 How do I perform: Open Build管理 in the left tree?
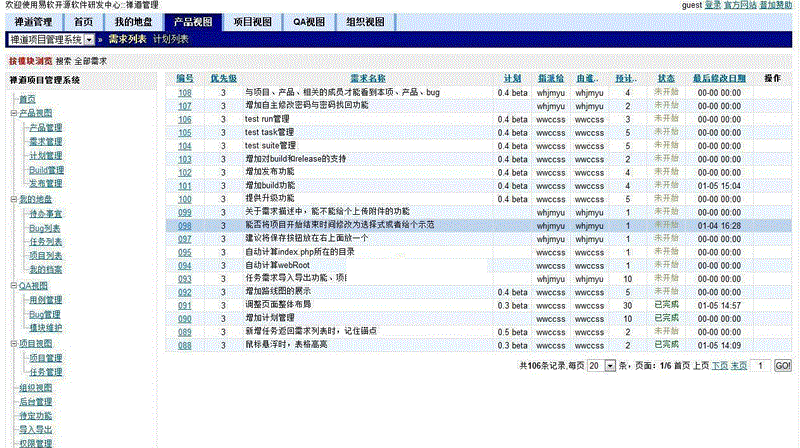click(x=46, y=170)
